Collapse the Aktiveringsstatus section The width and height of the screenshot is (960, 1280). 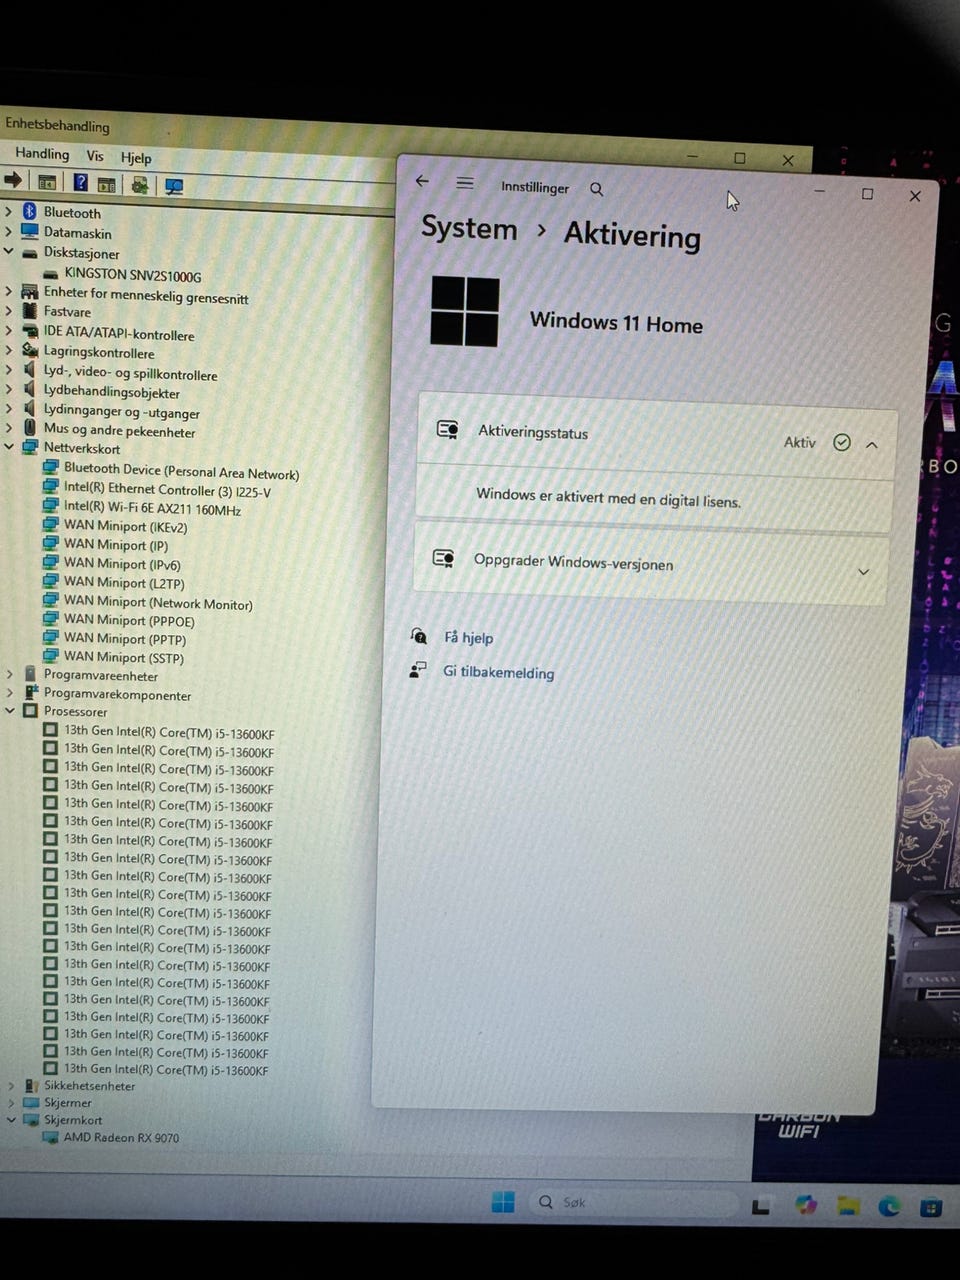pos(872,445)
